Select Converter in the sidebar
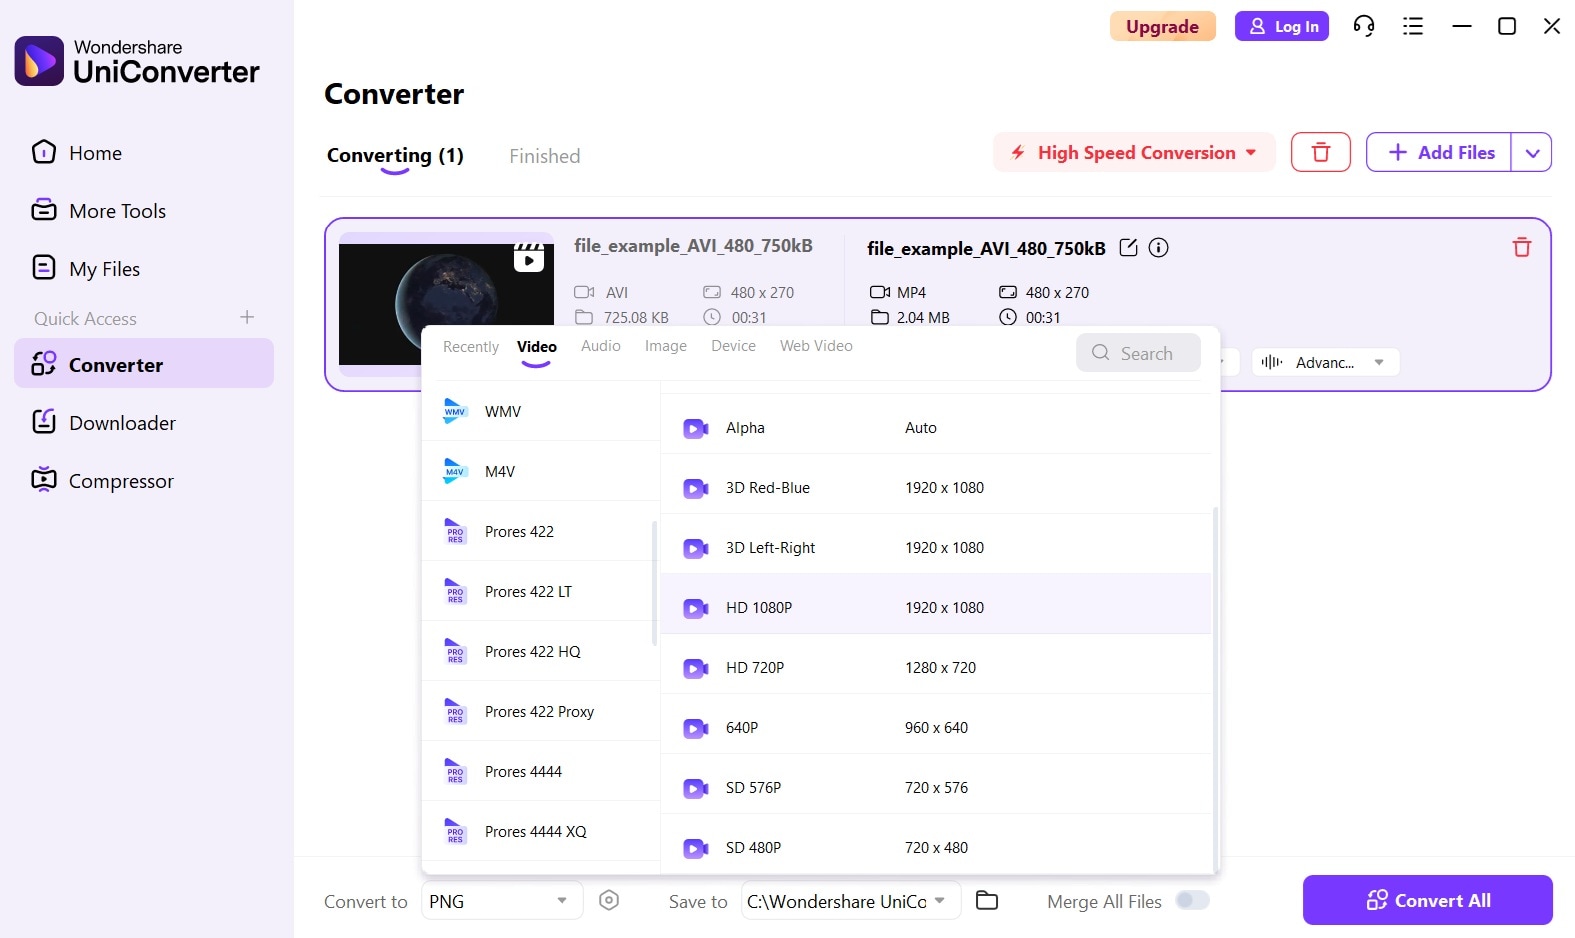 (x=144, y=365)
